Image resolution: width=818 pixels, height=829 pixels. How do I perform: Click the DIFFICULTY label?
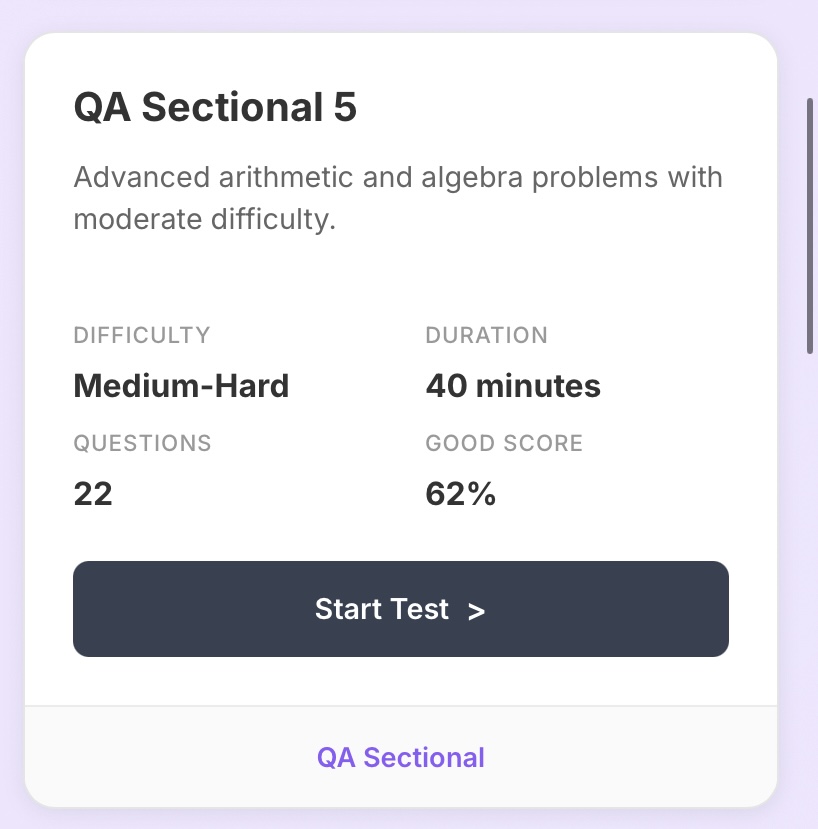coord(142,335)
